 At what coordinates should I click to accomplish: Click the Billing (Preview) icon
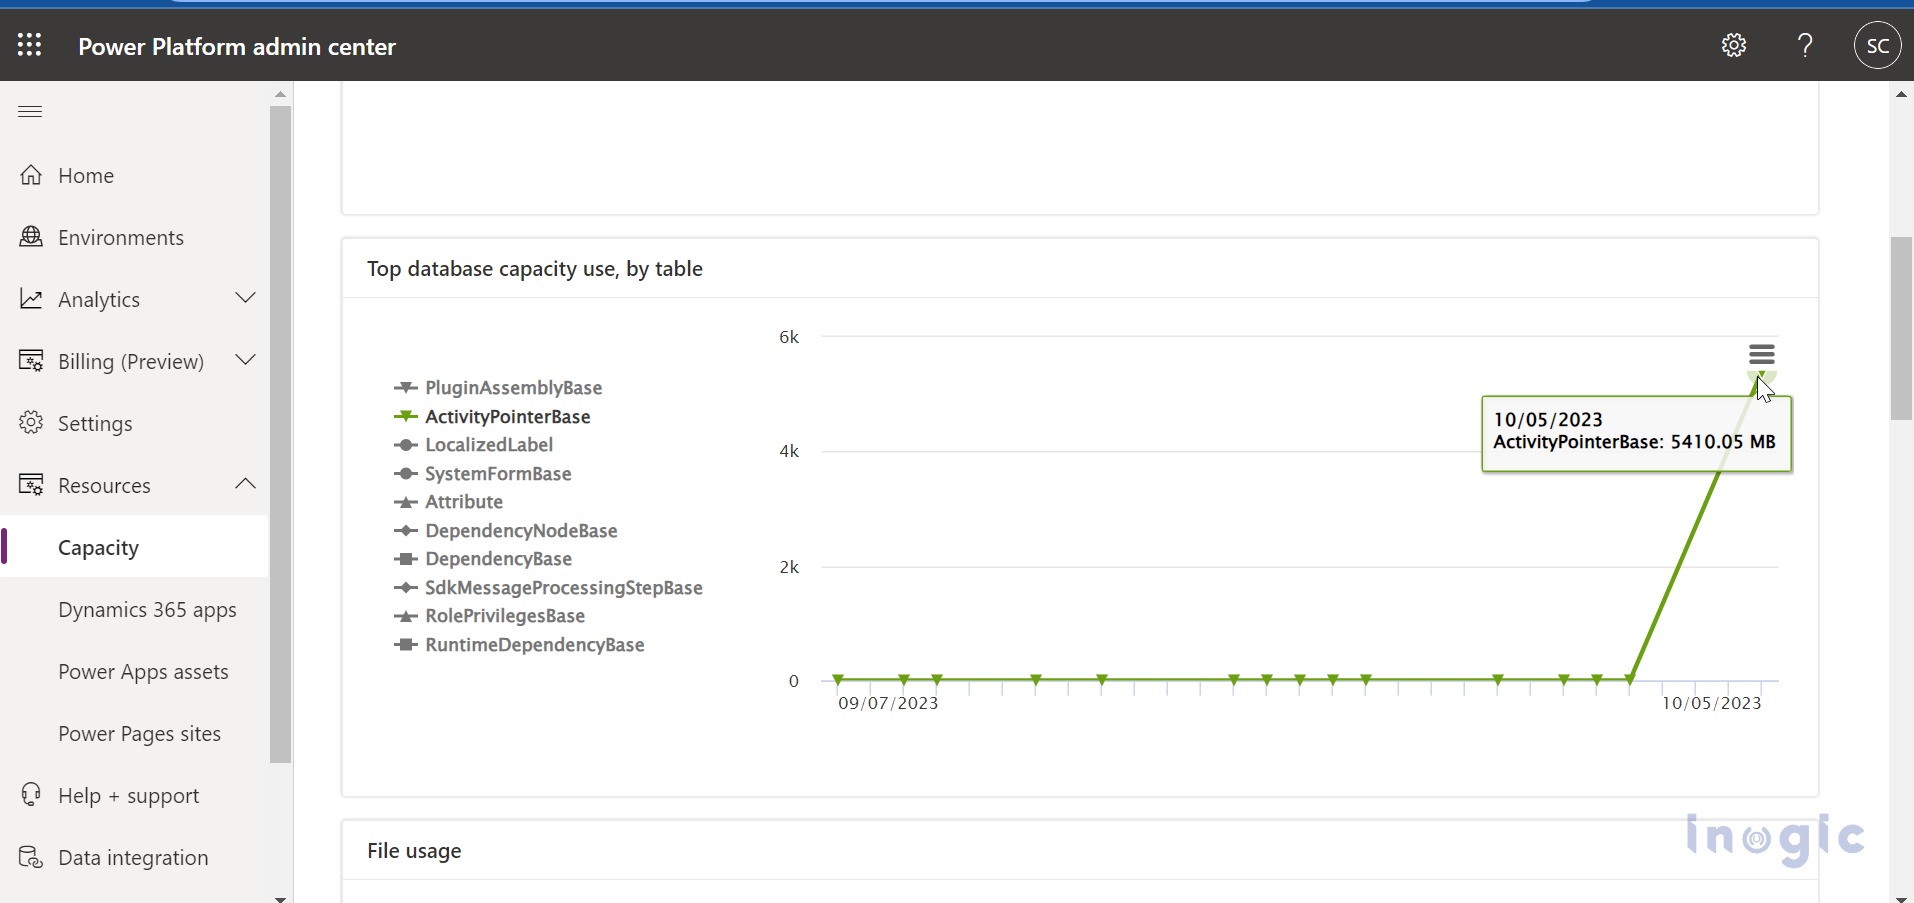31,361
